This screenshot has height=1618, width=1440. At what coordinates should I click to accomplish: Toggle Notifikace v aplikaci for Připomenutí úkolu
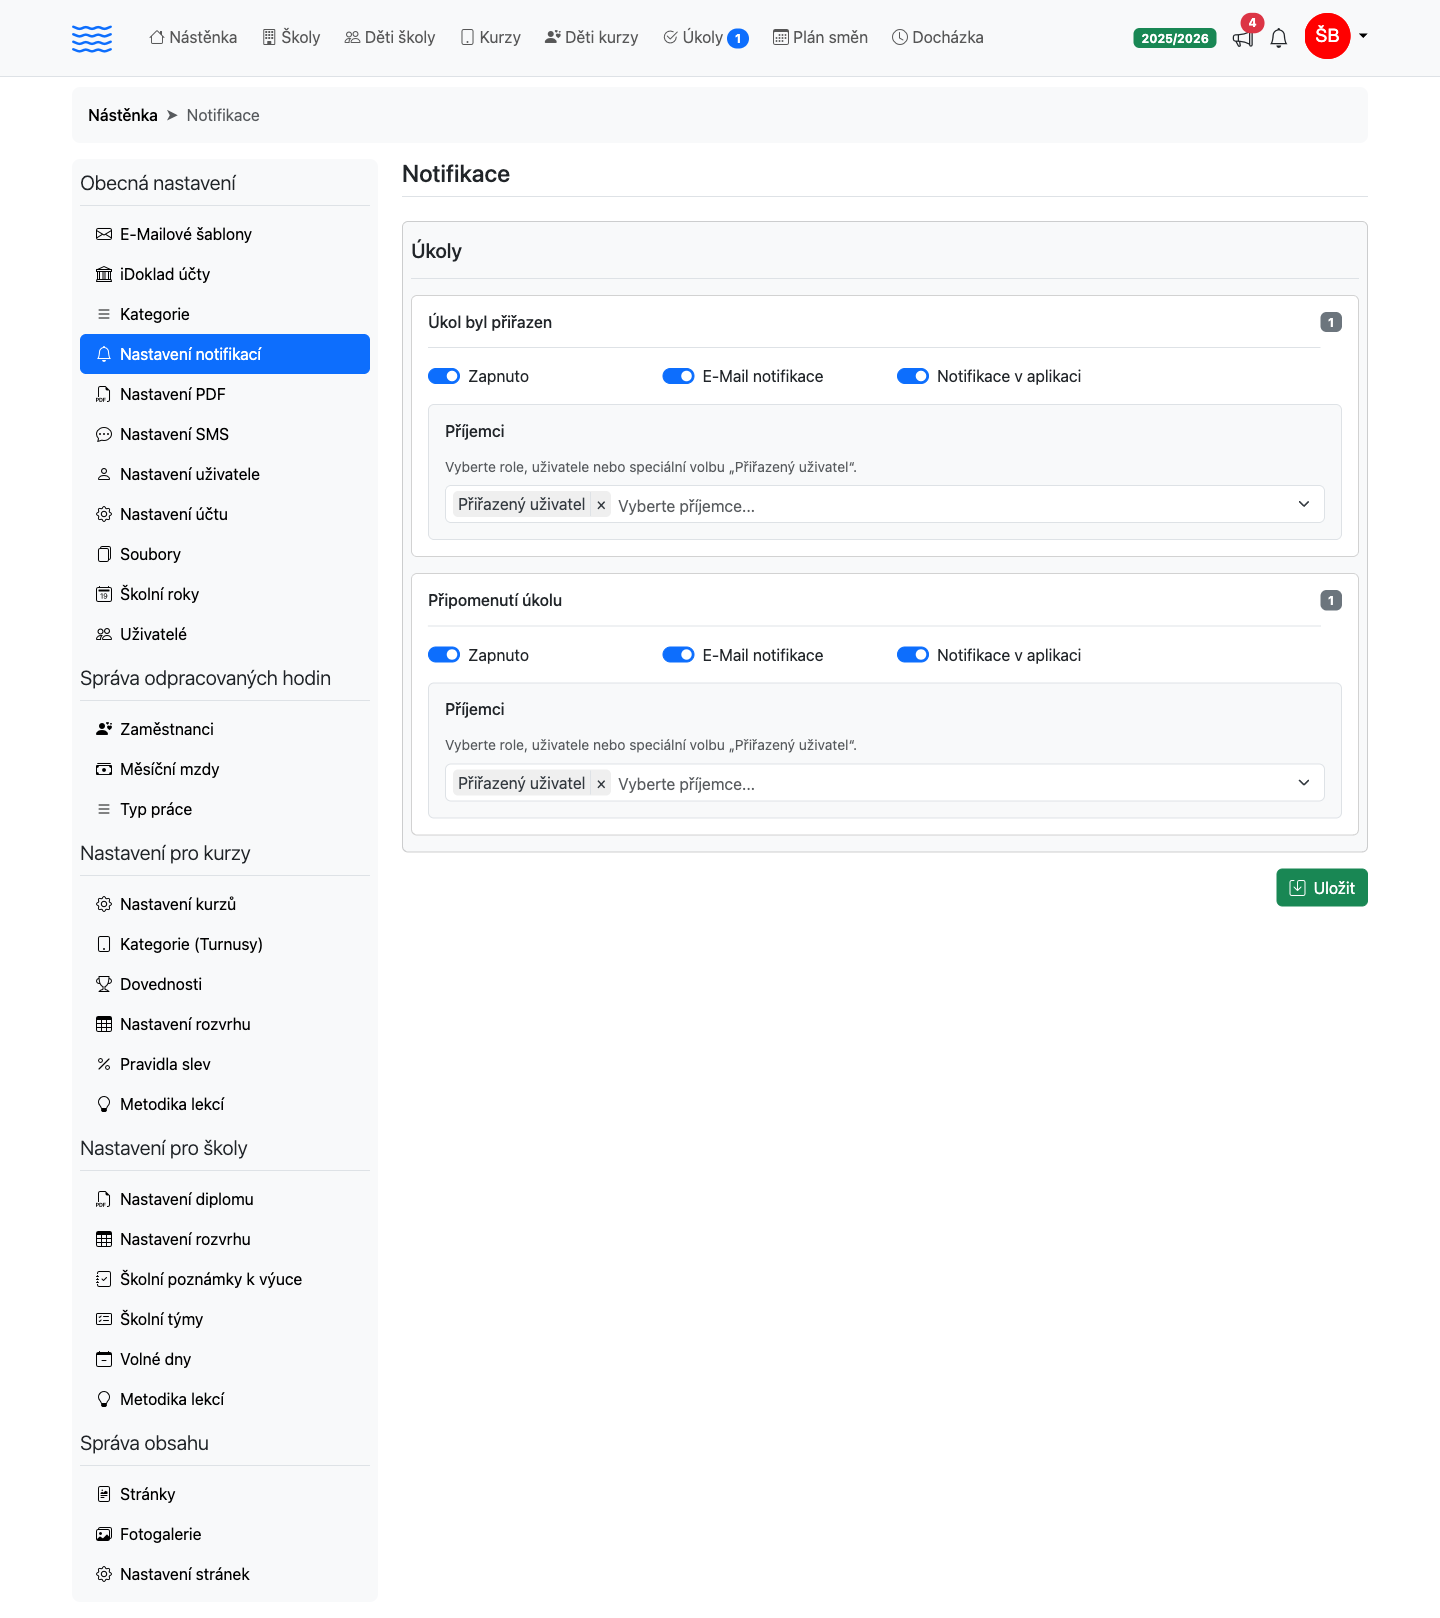pos(913,655)
